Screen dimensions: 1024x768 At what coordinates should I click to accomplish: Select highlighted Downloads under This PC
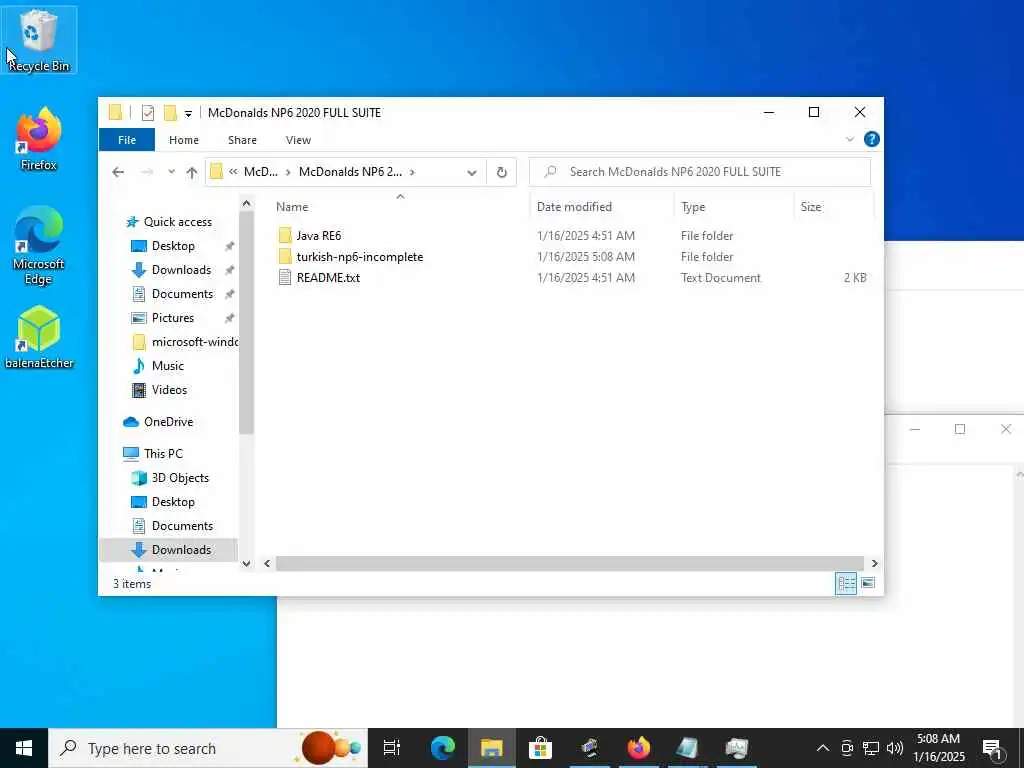pos(181,550)
